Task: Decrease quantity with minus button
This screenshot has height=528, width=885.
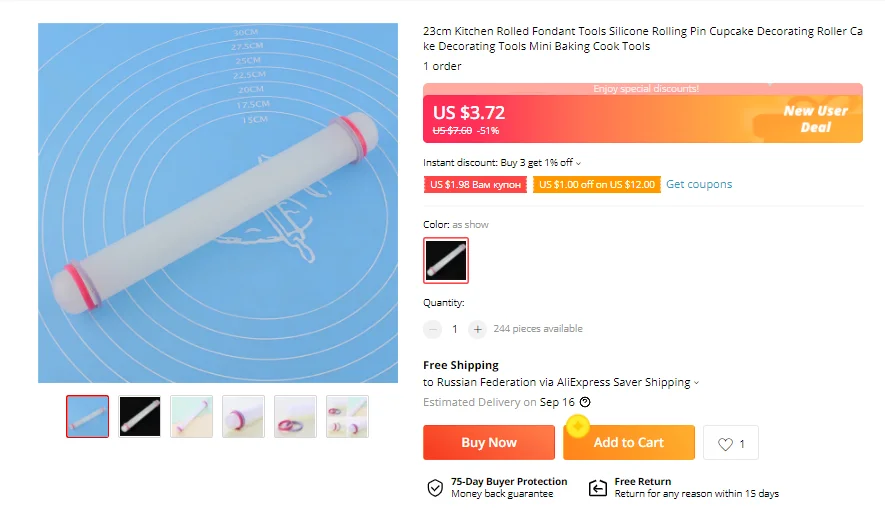Action: (x=433, y=329)
